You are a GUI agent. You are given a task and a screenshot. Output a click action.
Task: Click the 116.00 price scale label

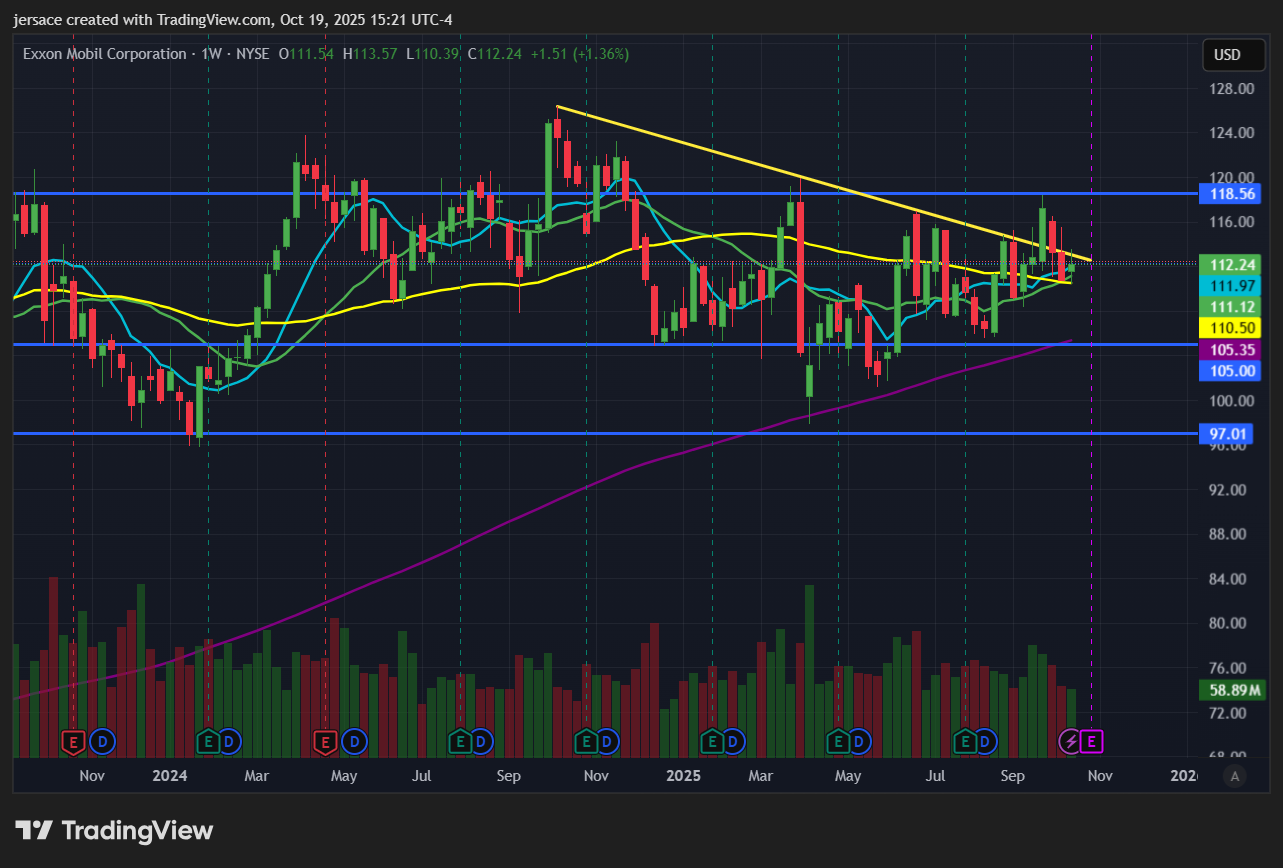pyautogui.click(x=1231, y=222)
